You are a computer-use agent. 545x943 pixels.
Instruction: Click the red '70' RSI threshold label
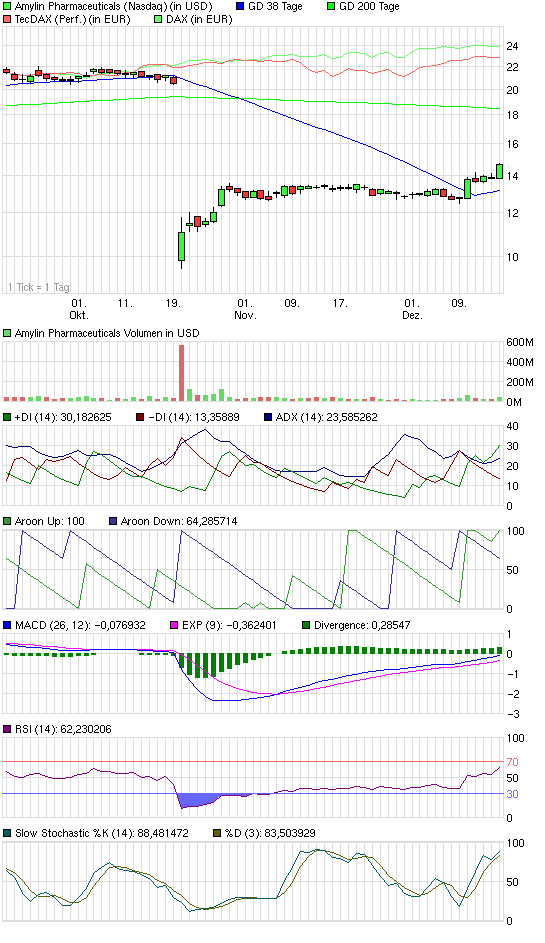coord(513,762)
